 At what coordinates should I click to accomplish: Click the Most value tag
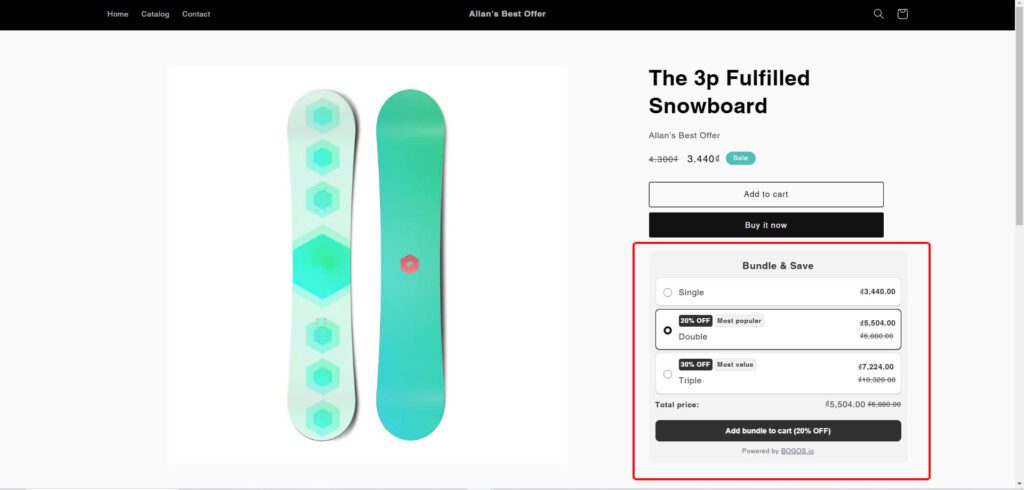[735, 365]
